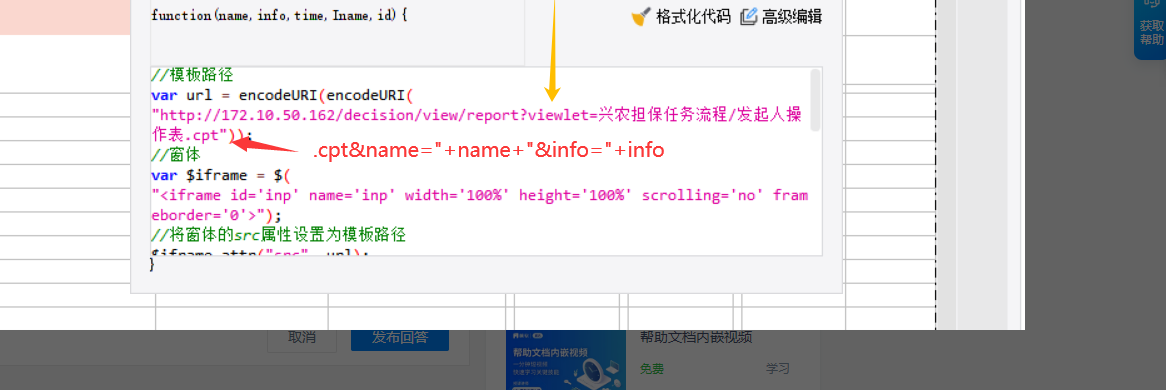Click the 格式化代码 text label
This screenshot has height=390, width=1166.
pos(693,17)
